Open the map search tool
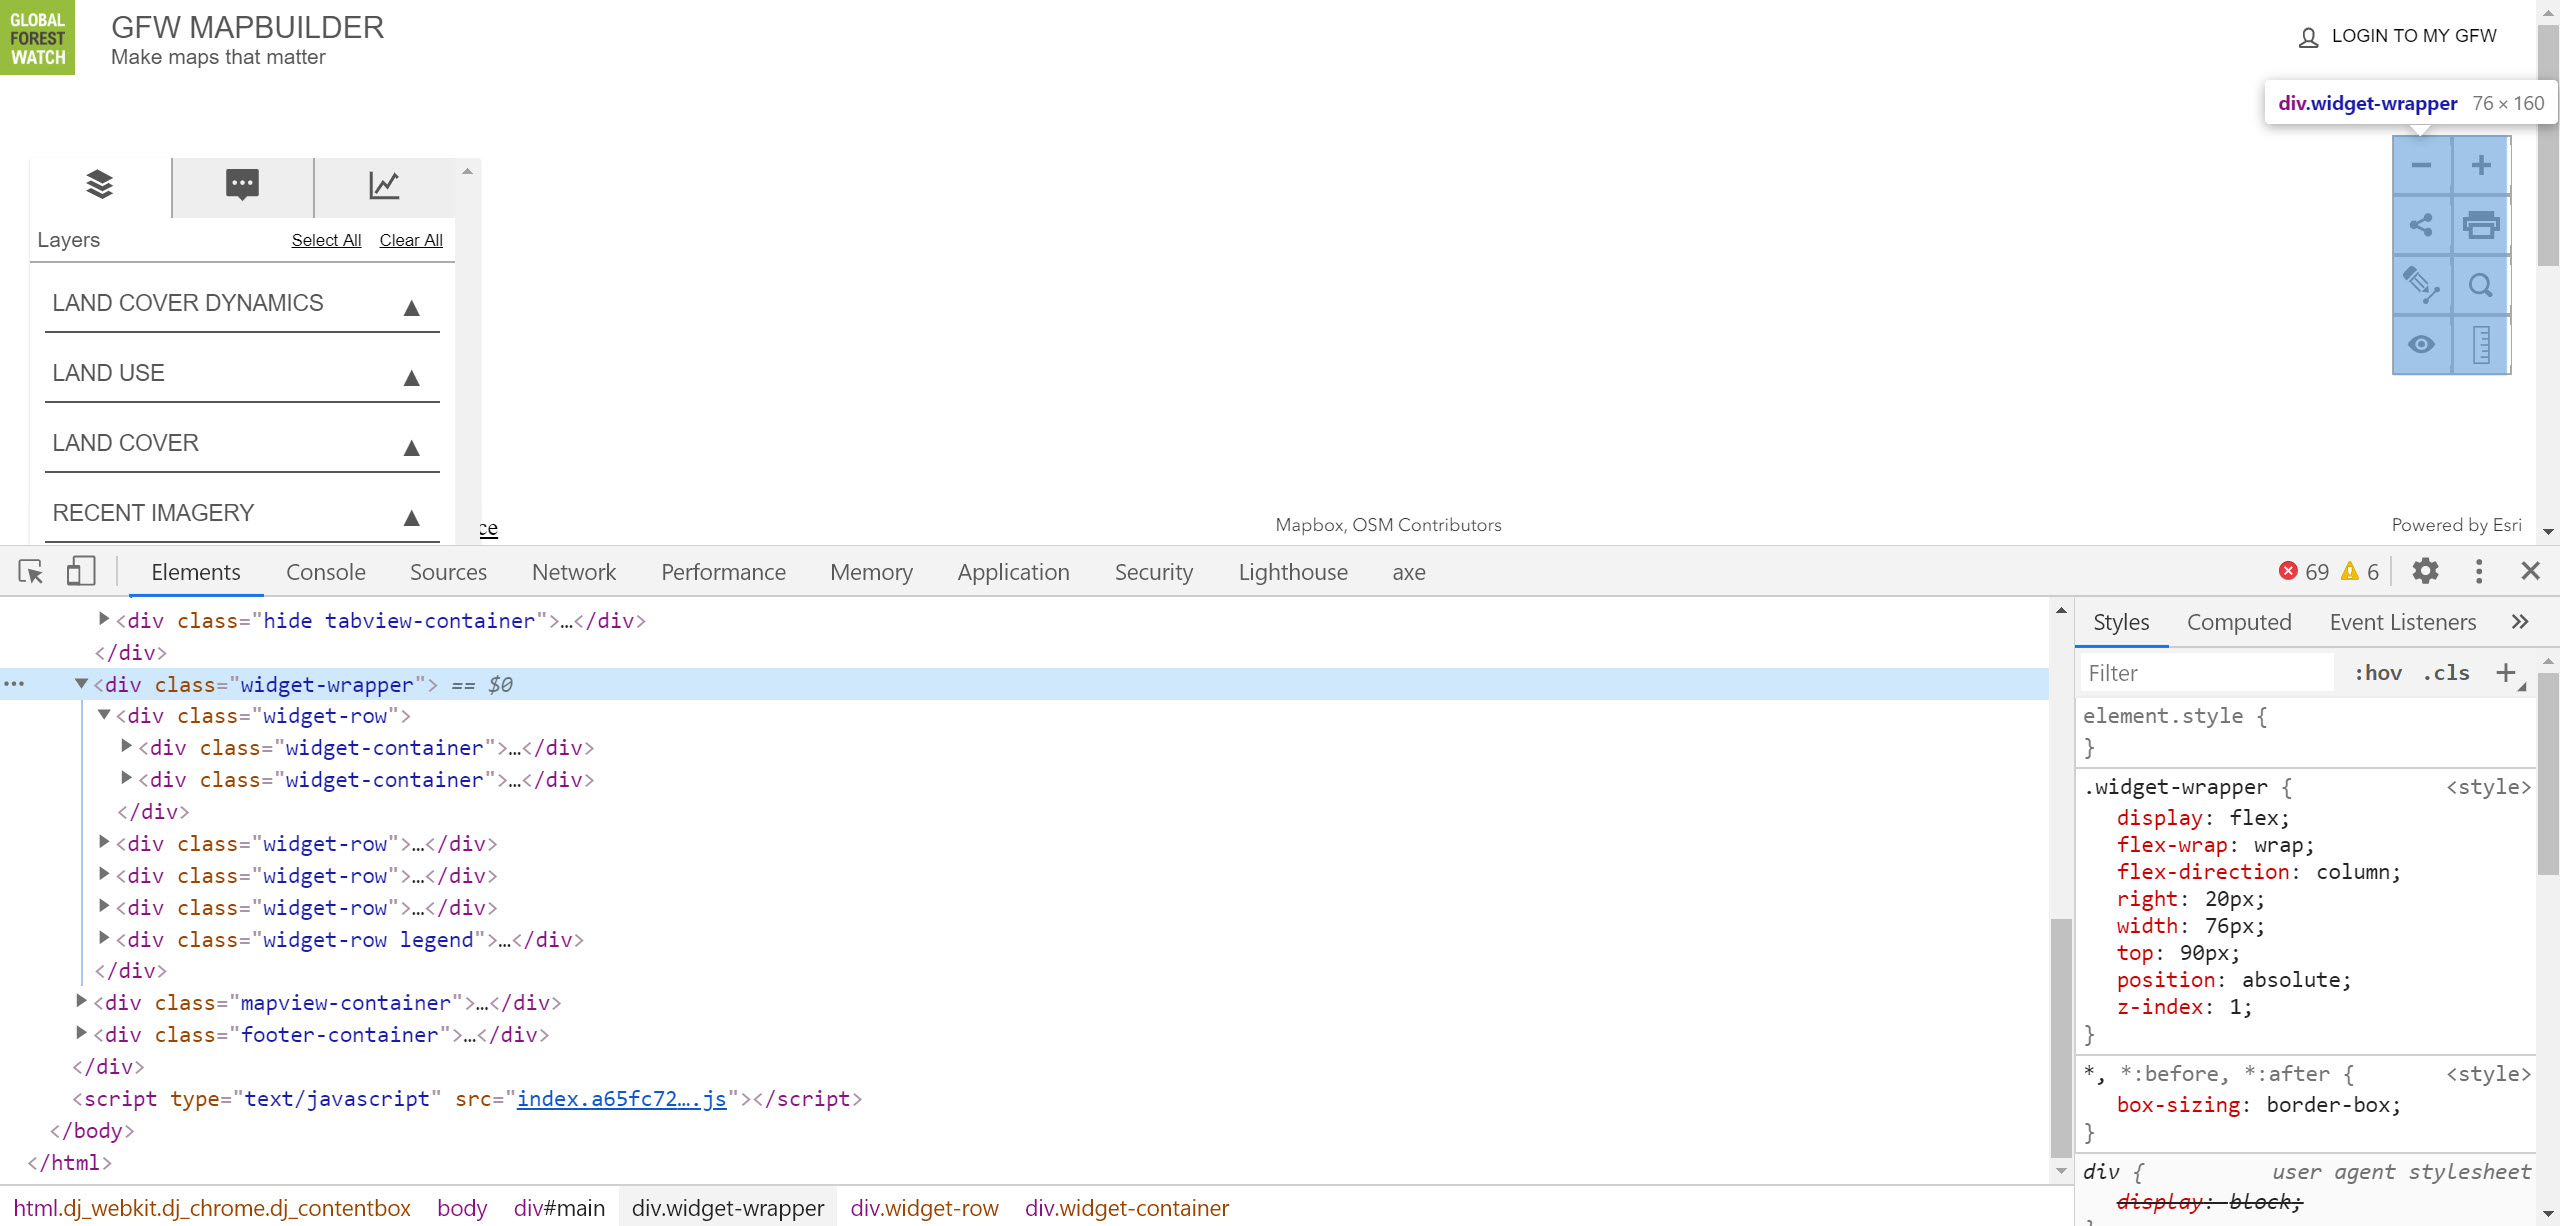The image size is (2560, 1226). click(x=2482, y=285)
